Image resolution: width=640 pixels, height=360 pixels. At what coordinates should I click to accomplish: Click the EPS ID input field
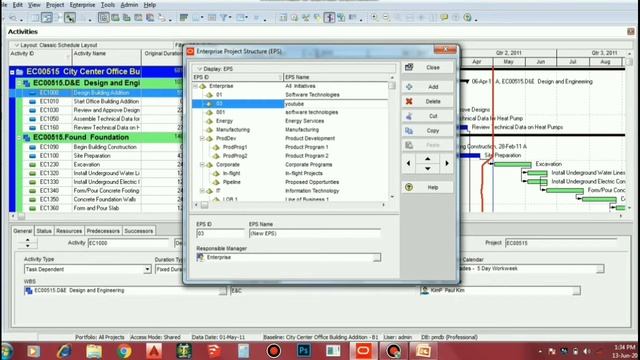tap(220, 233)
